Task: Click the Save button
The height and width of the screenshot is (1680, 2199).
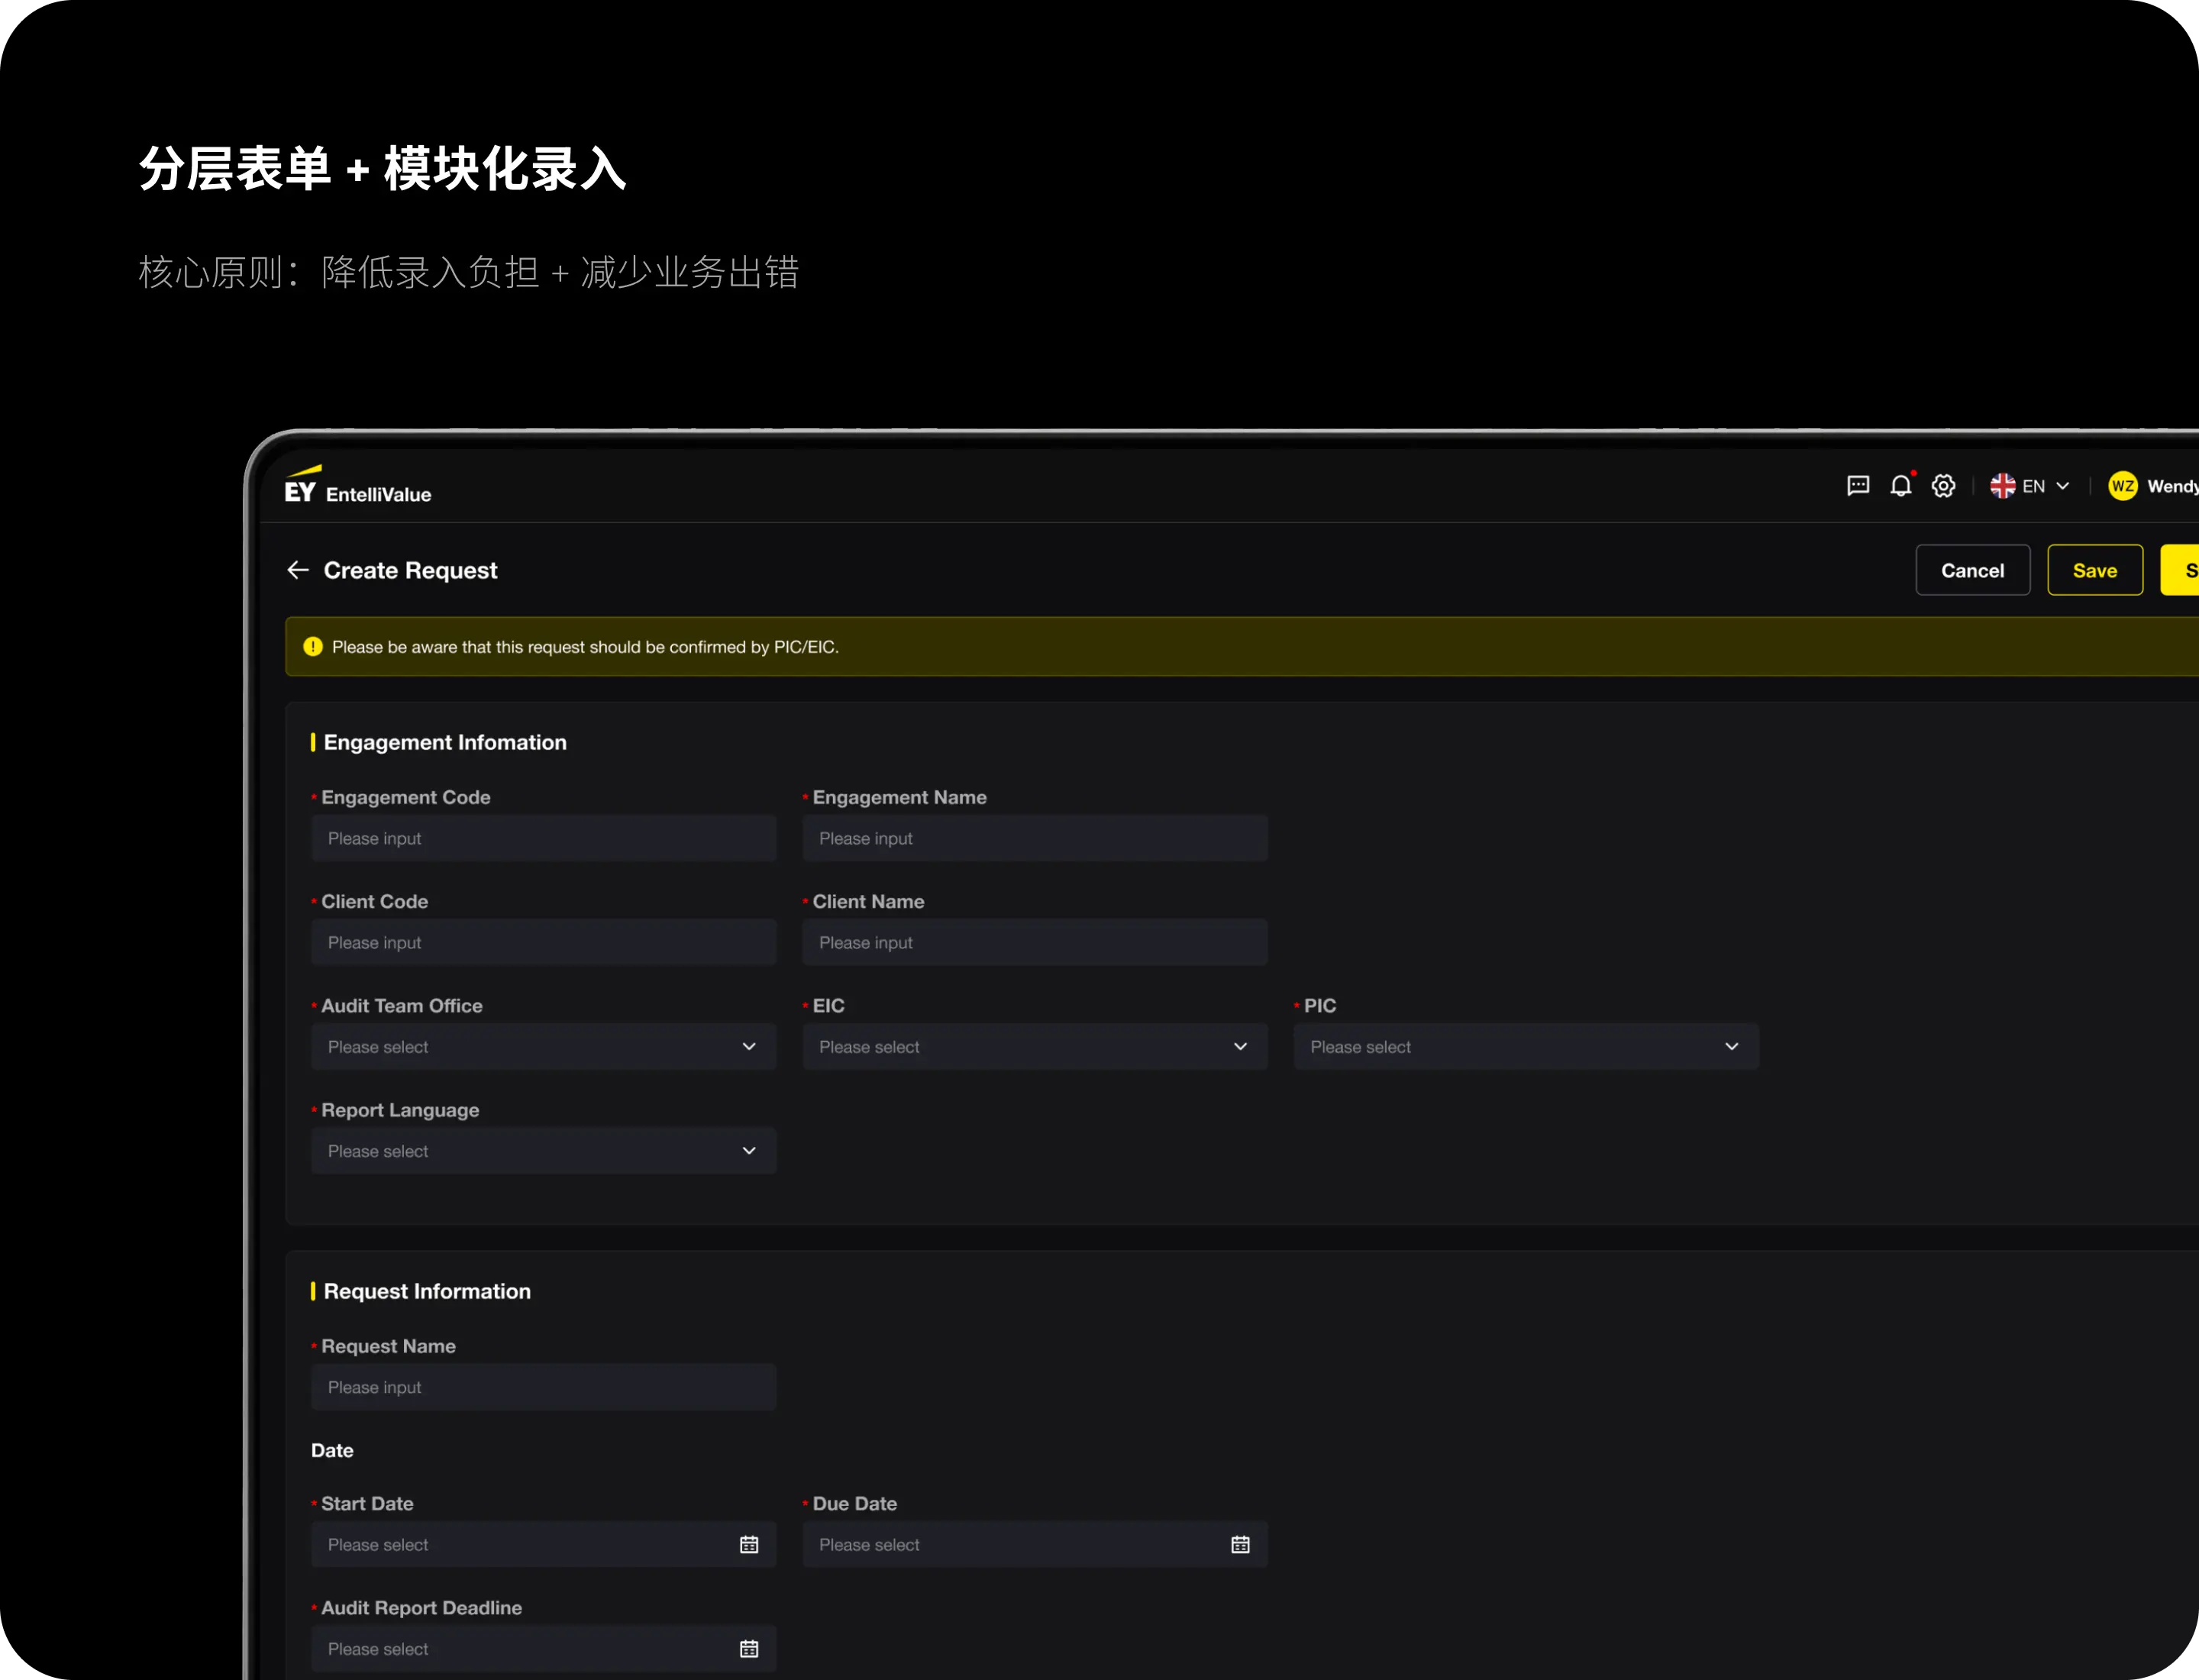Action: coord(2095,570)
